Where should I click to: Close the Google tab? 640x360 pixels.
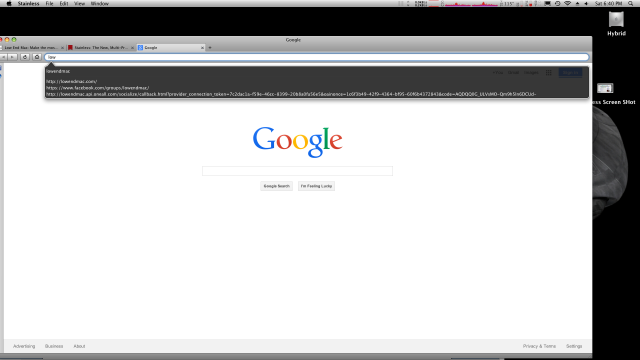(x=202, y=48)
